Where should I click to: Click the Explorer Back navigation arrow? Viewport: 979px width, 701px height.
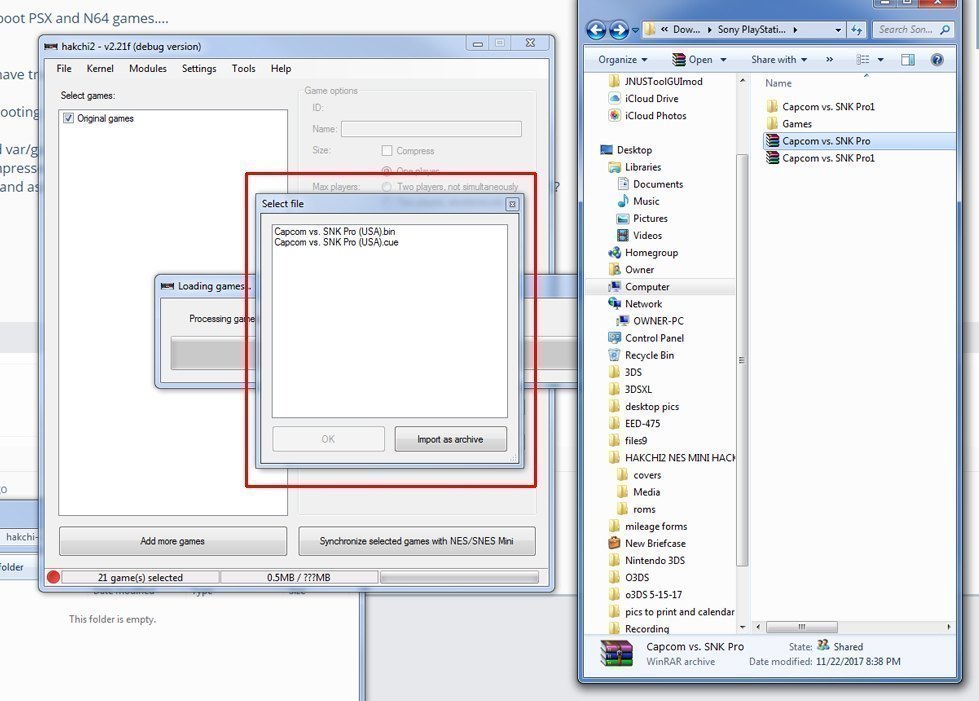tap(596, 29)
